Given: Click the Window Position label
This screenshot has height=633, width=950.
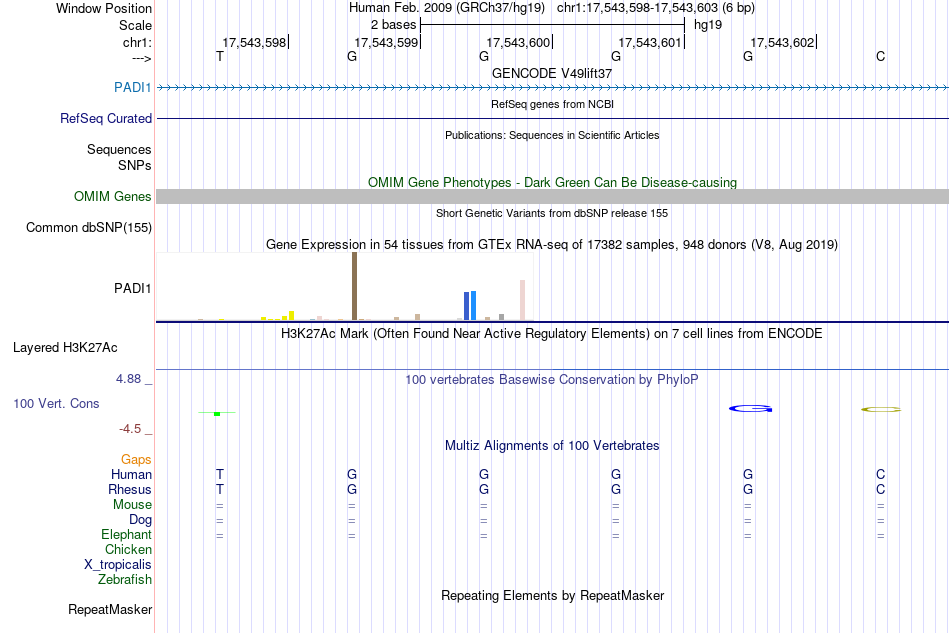Looking at the screenshot, I should (x=104, y=8).
